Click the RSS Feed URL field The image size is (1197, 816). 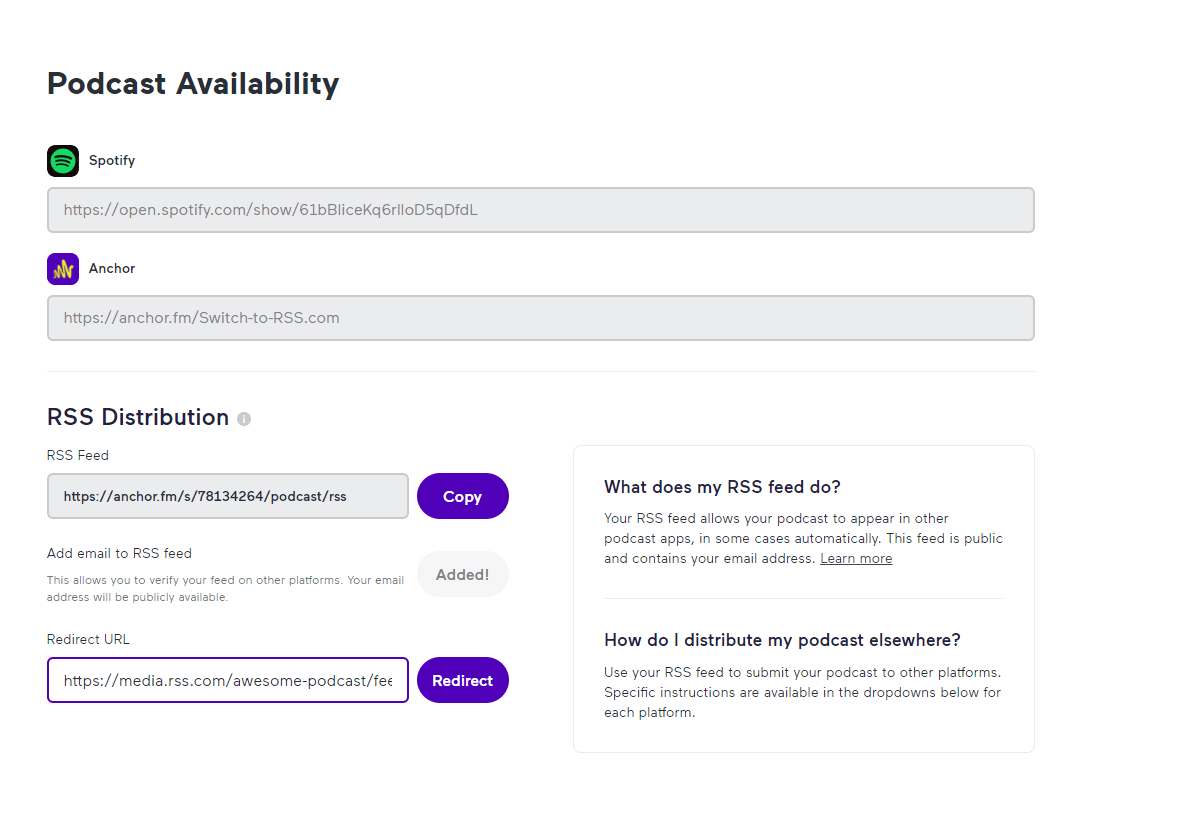[227, 496]
